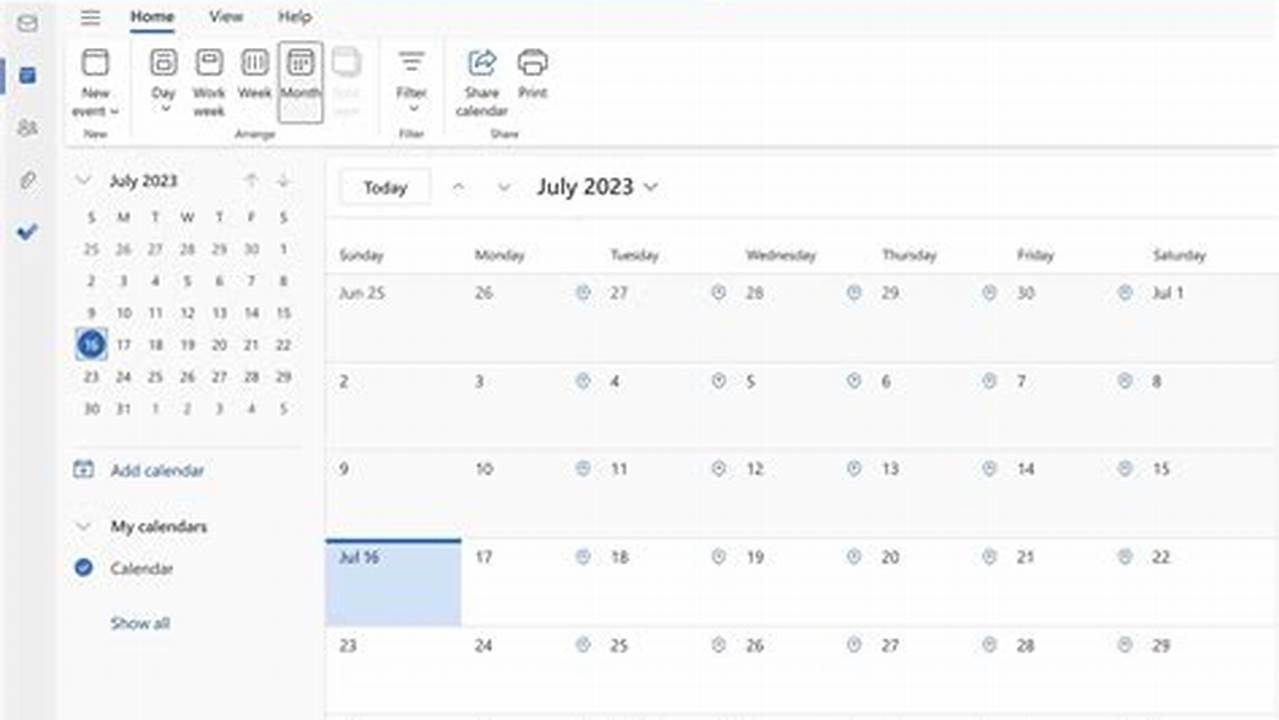Image resolution: width=1279 pixels, height=720 pixels.
Task: Toggle the navigation pane with hamburger menu
Action: click(x=91, y=17)
